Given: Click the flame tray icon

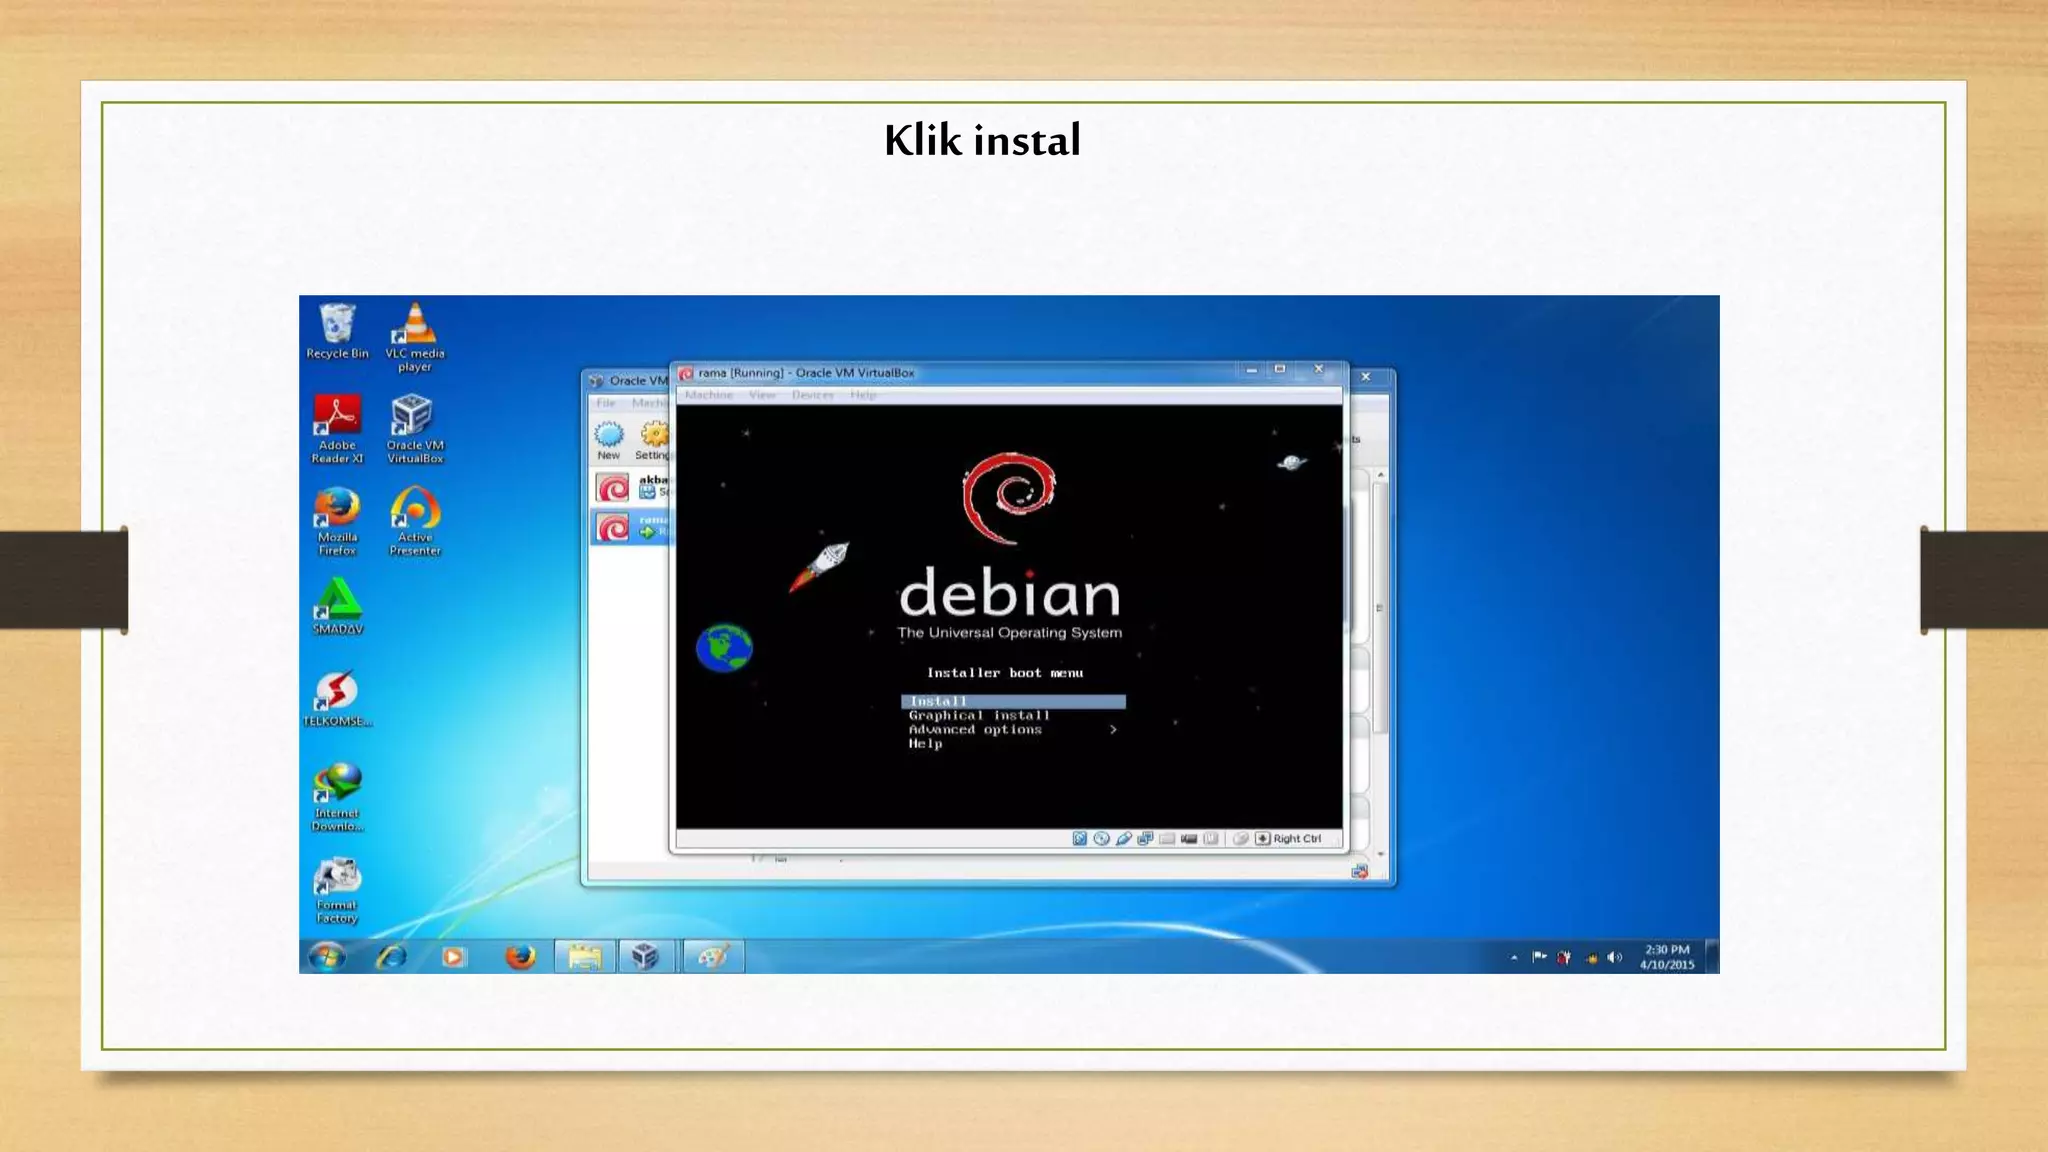Looking at the screenshot, I should pos(1590,958).
